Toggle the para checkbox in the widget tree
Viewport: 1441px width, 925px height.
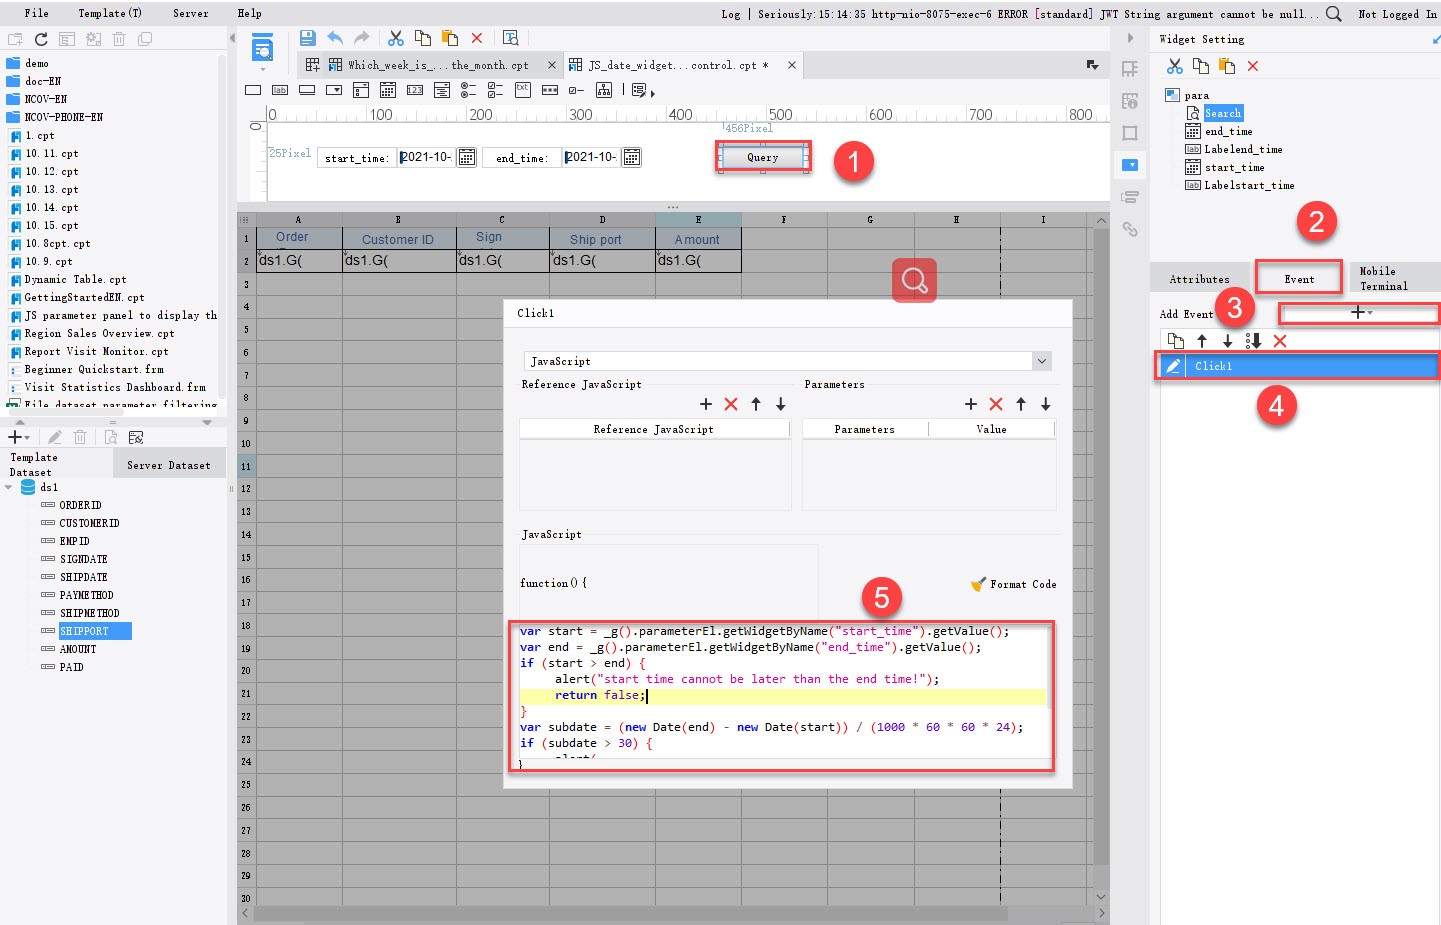[1172, 94]
